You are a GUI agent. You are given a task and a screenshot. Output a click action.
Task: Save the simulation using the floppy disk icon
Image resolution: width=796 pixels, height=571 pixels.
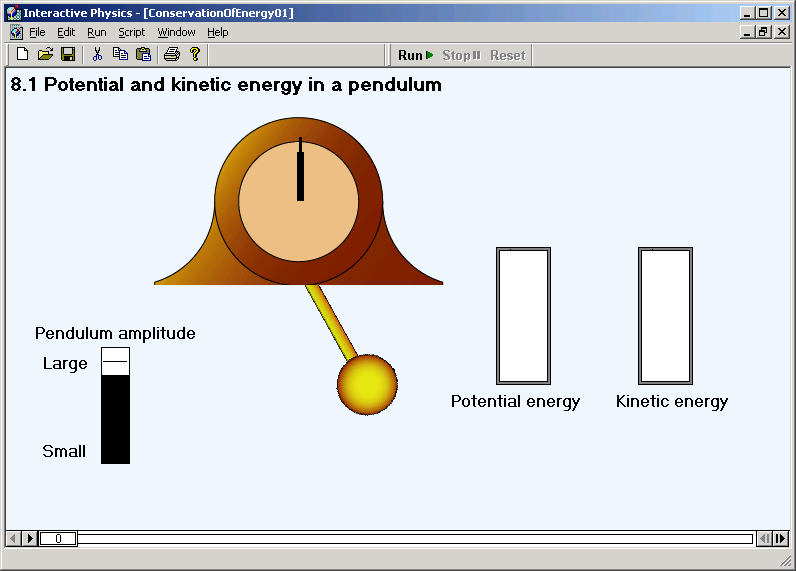(x=68, y=54)
